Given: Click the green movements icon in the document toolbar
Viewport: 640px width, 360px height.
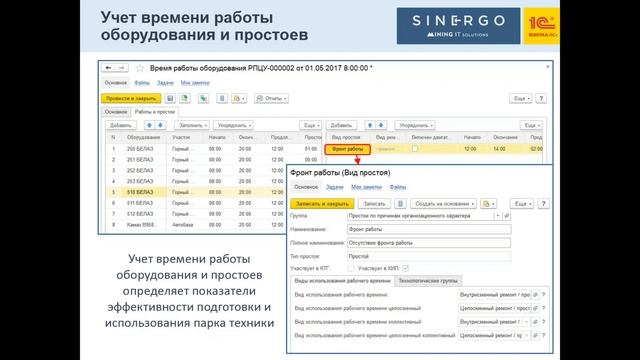Looking at the screenshot, I should pyautogui.click(x=203, y=98).
